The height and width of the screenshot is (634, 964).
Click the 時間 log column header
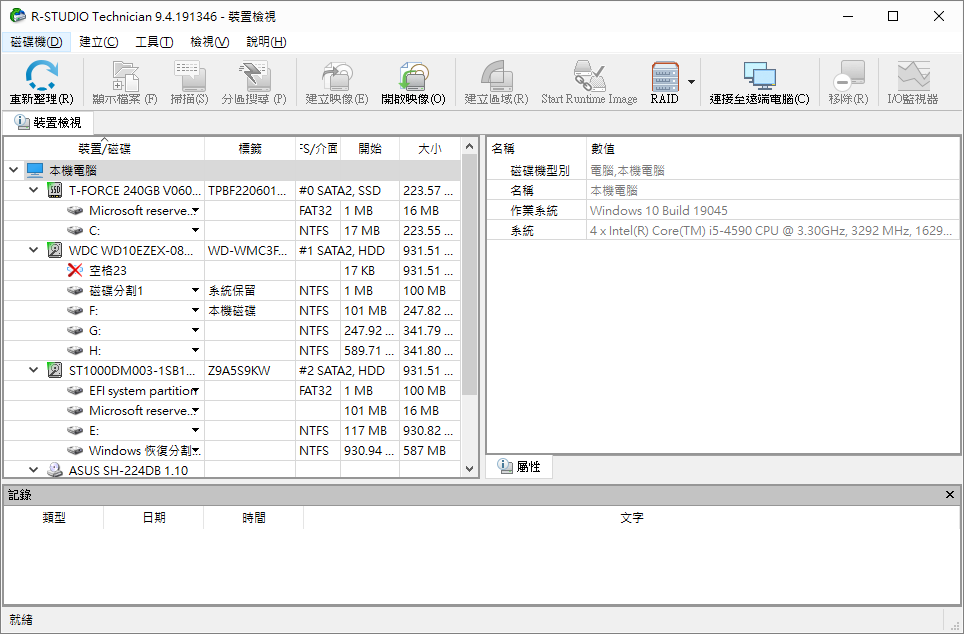[254, 518]
